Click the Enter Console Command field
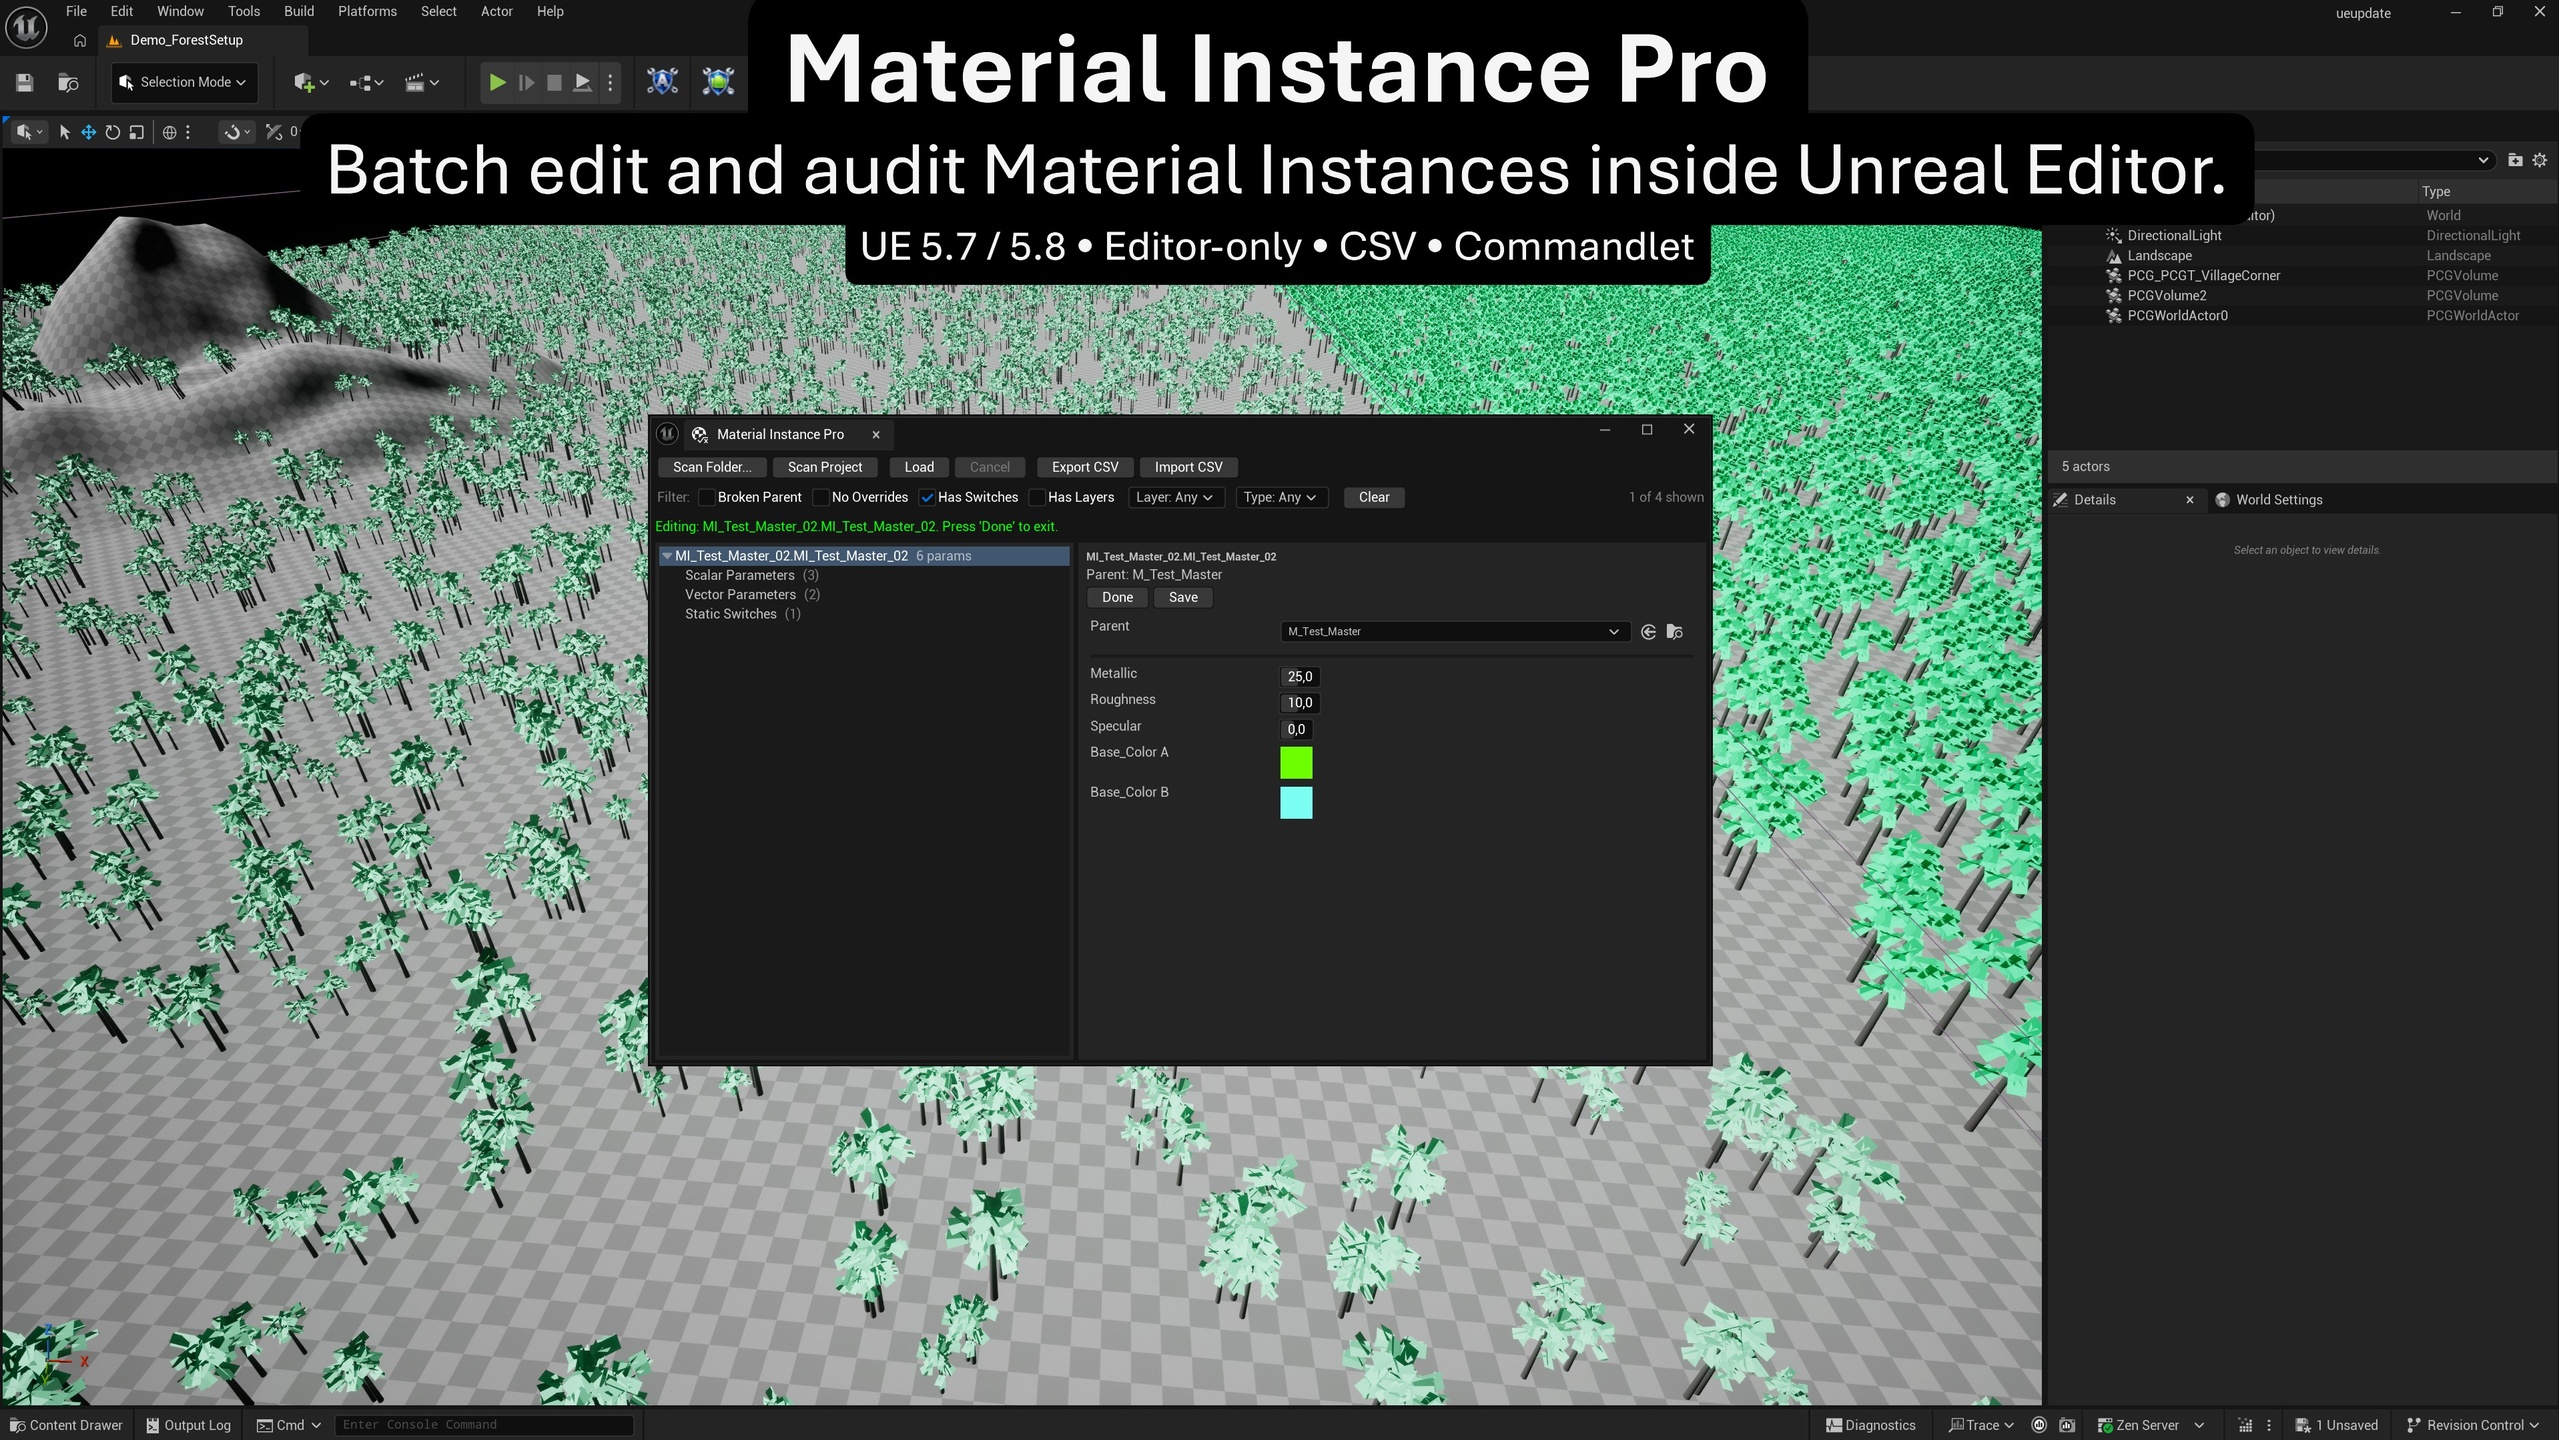This screenshot has height=1440, width=2559. [484, 1425]
